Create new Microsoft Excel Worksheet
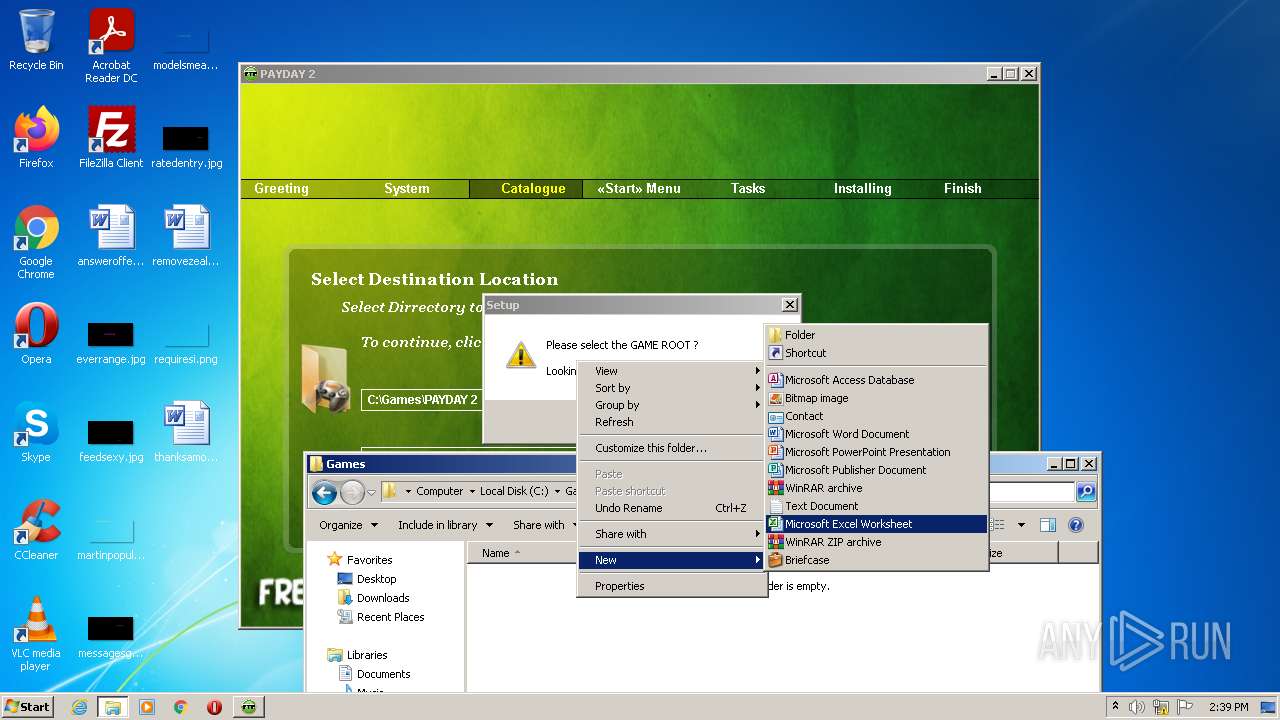The image size is (1280, 720). (x=877, y=524)
